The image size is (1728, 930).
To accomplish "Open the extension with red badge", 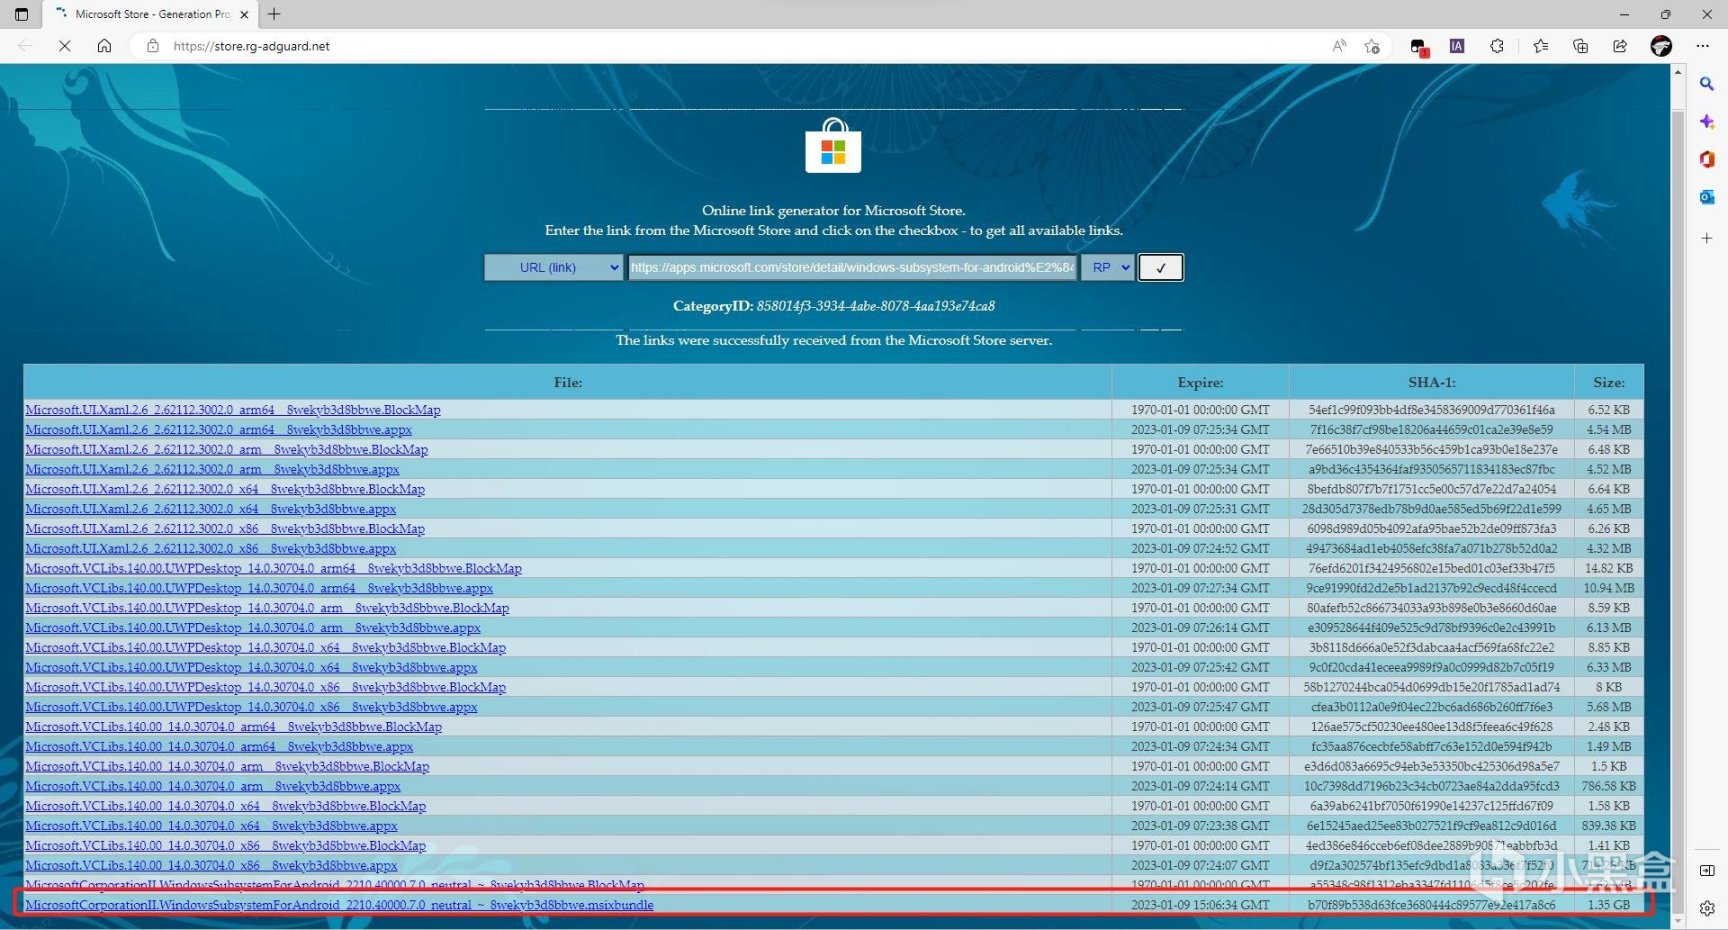I will 1418,46.
